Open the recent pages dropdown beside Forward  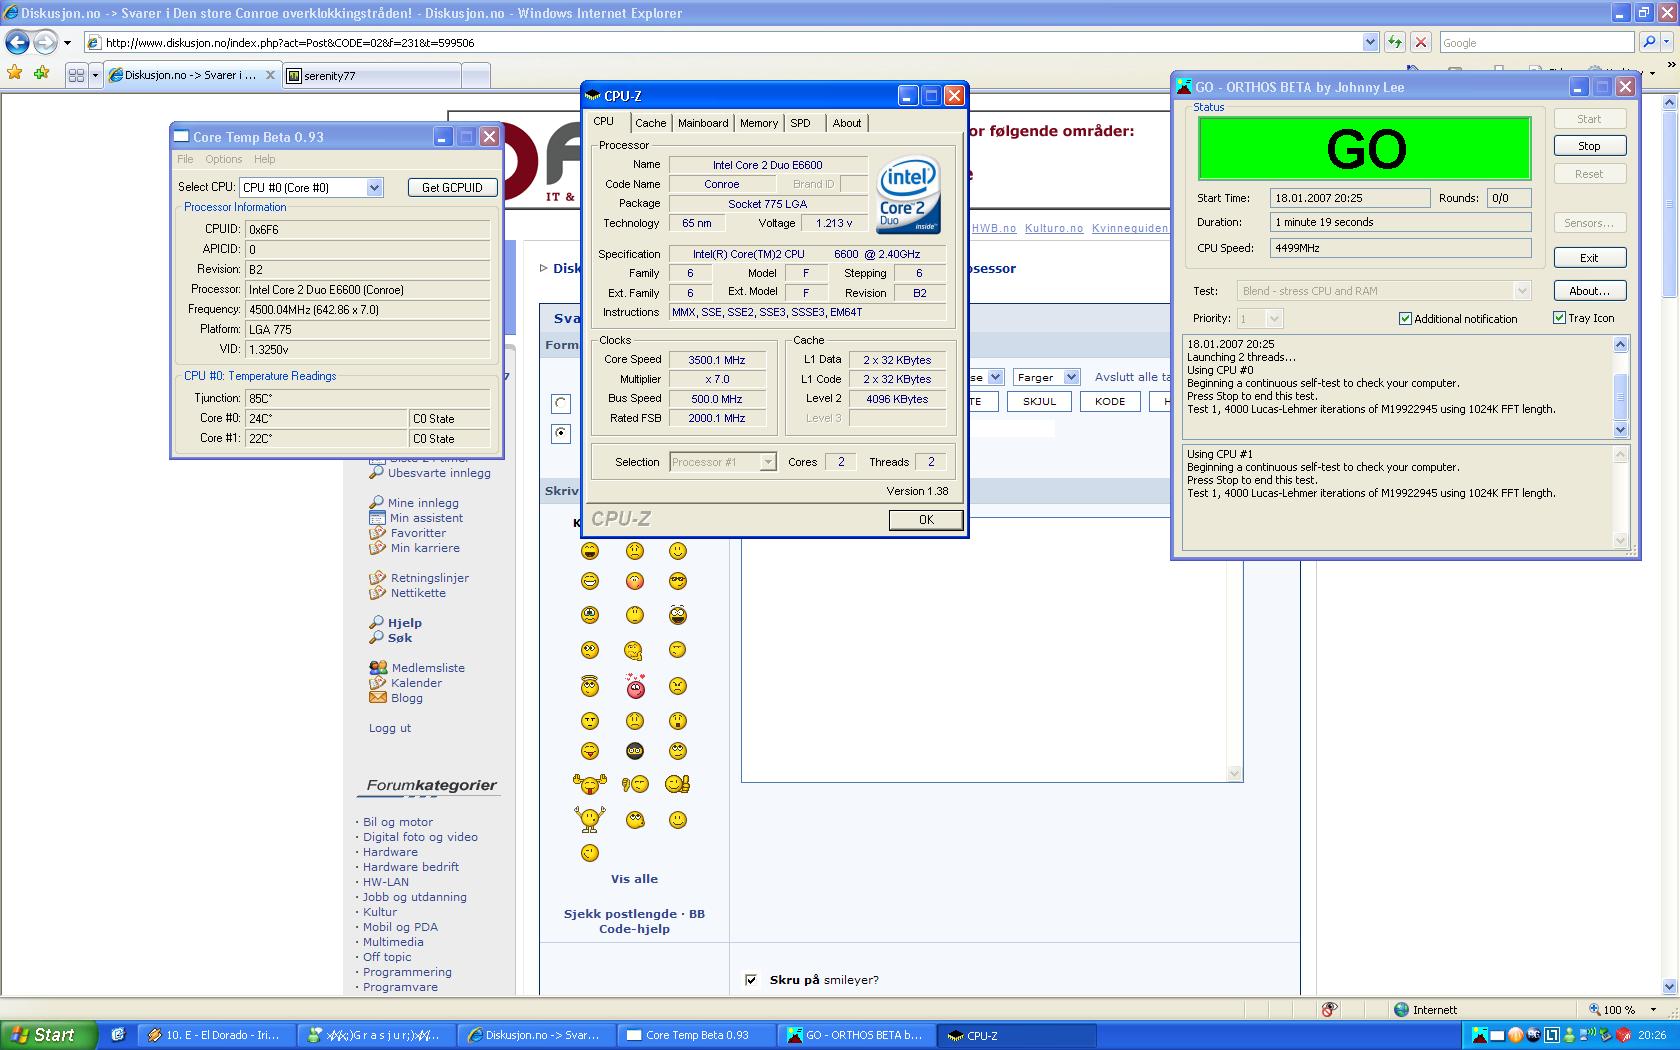point(67,43)
